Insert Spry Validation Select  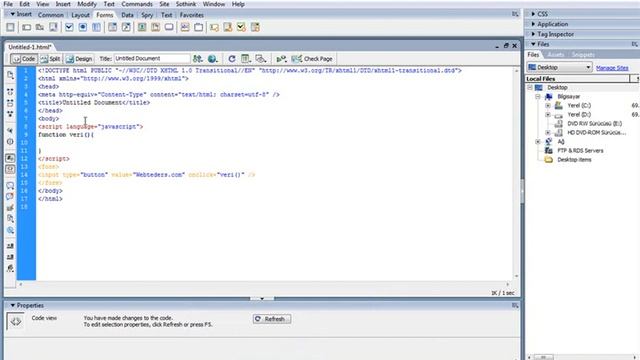[256, 27]
